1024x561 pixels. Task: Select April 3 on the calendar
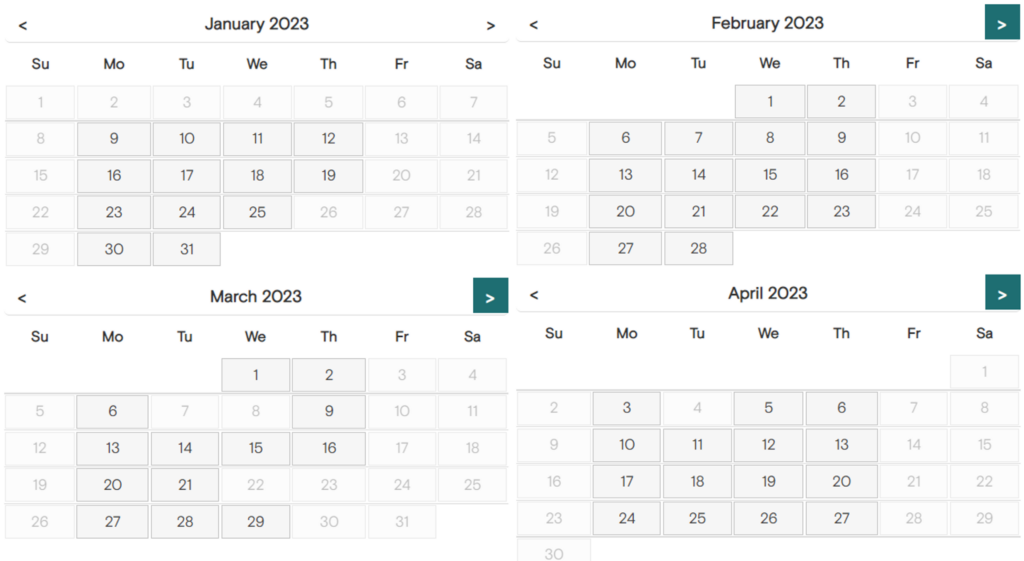click(x=627, y=408)
